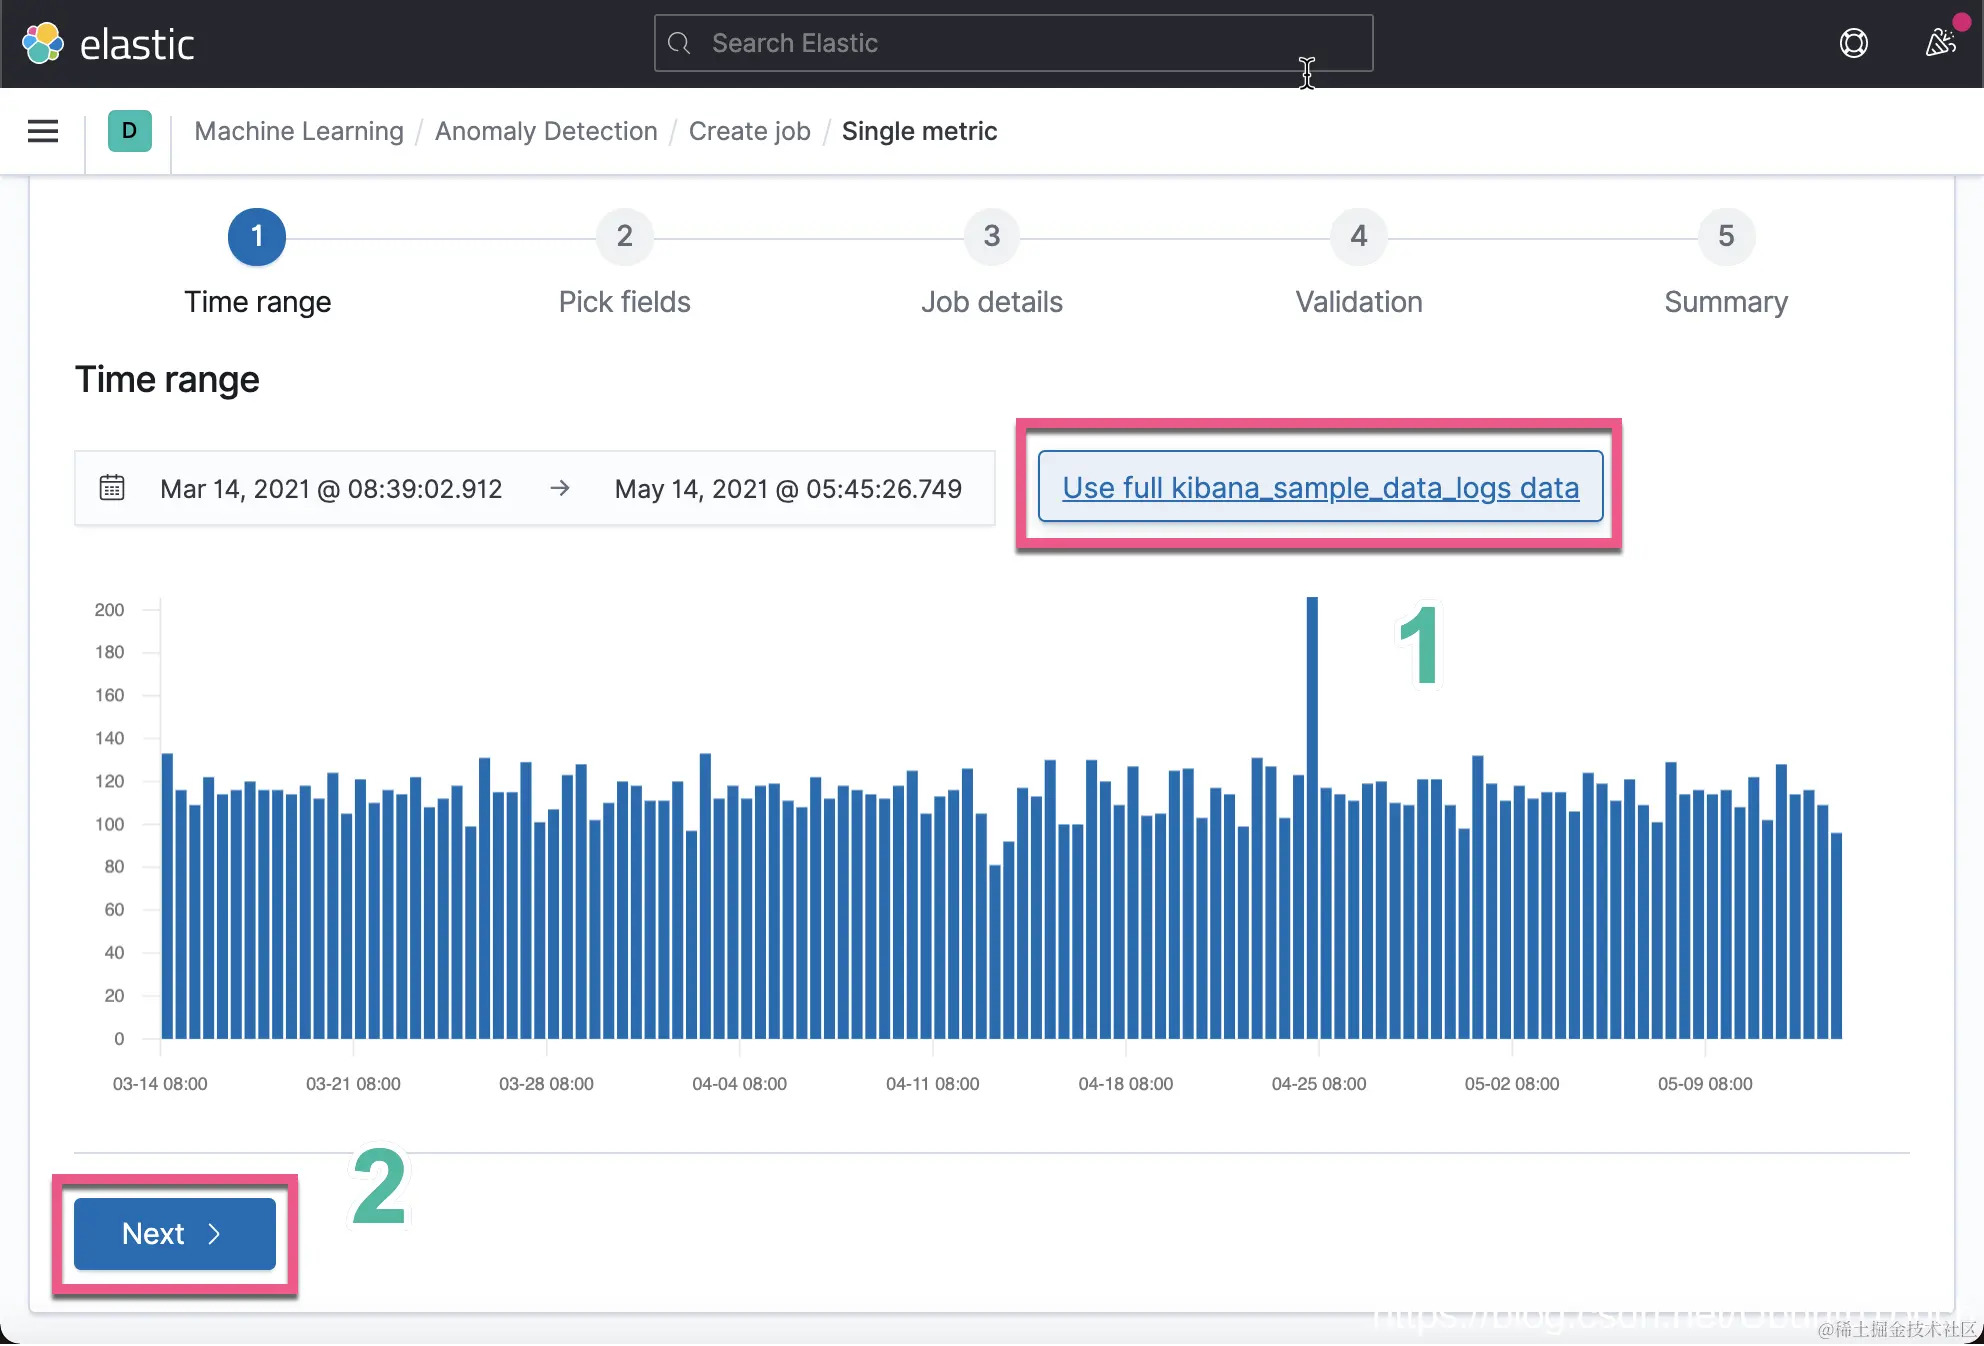Go to Machine Learning breadcrumb
Image resolution: width=1984 pixels, height=1346 pixels.
point(299,131)
